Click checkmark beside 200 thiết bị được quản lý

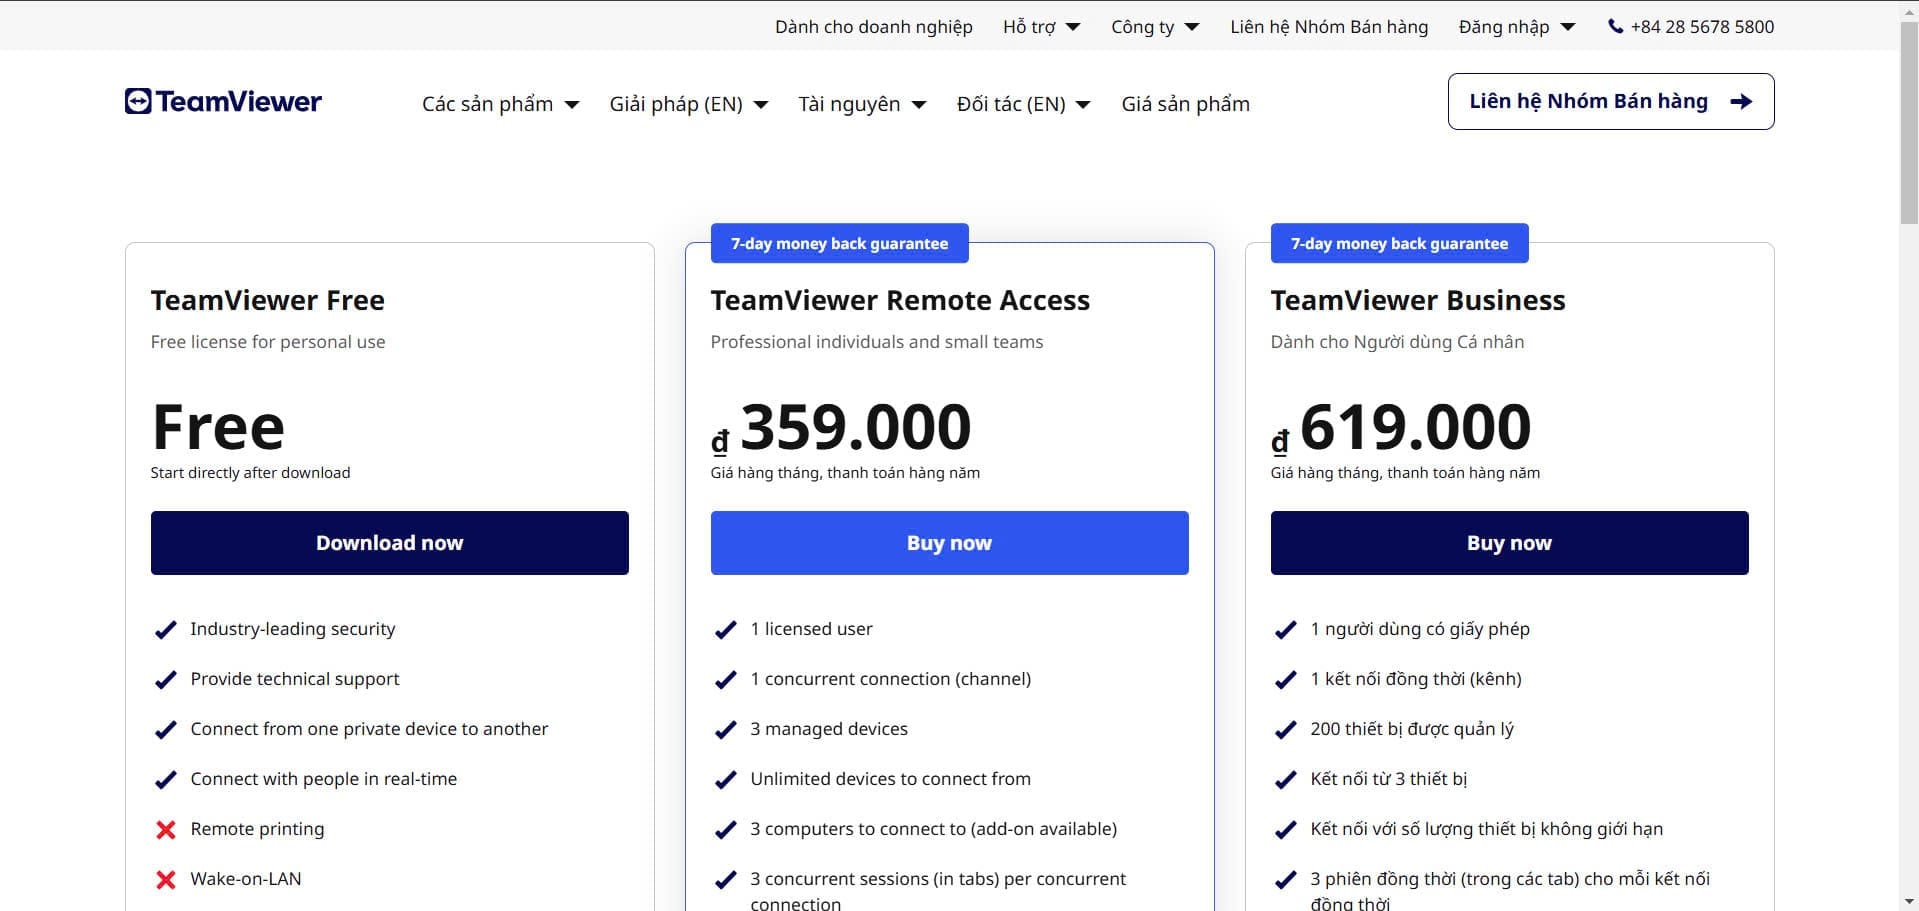[1286, 729]
